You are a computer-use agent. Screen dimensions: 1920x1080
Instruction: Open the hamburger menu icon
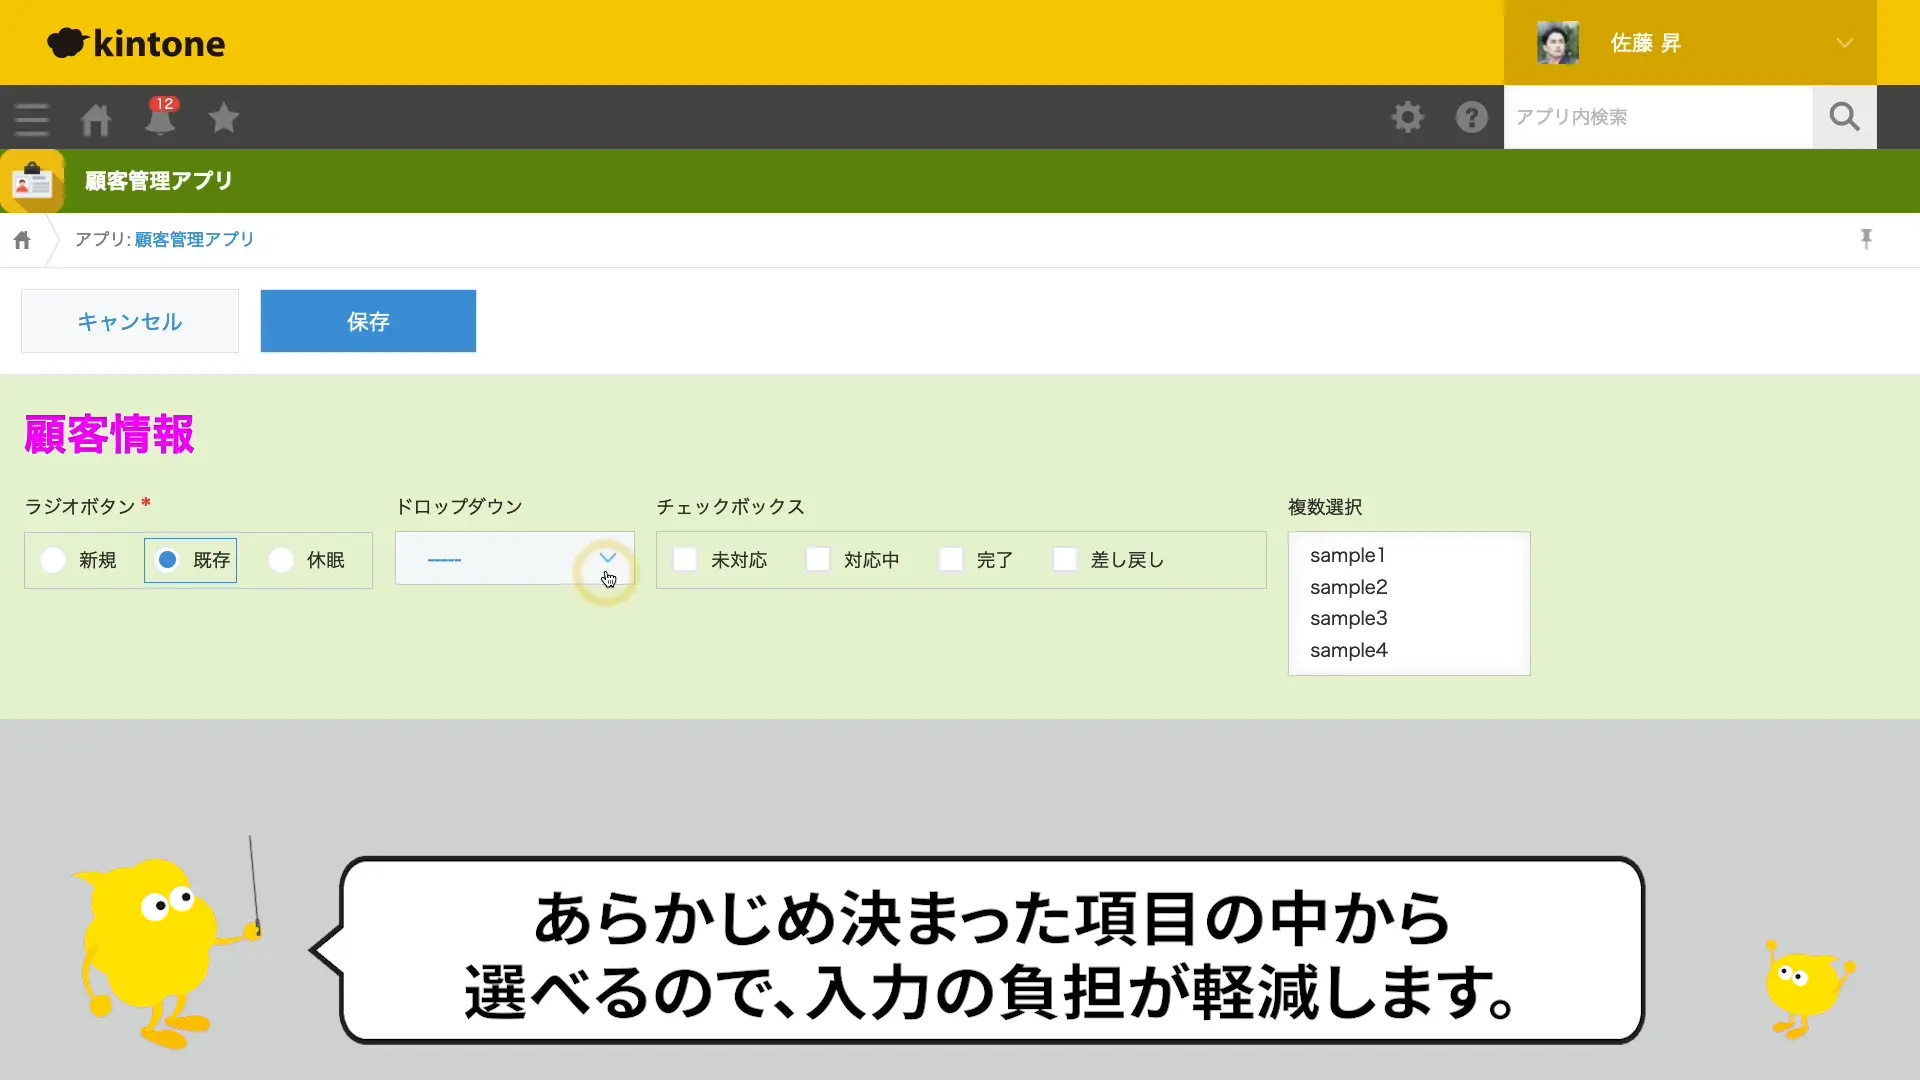(x=32, y=119)
